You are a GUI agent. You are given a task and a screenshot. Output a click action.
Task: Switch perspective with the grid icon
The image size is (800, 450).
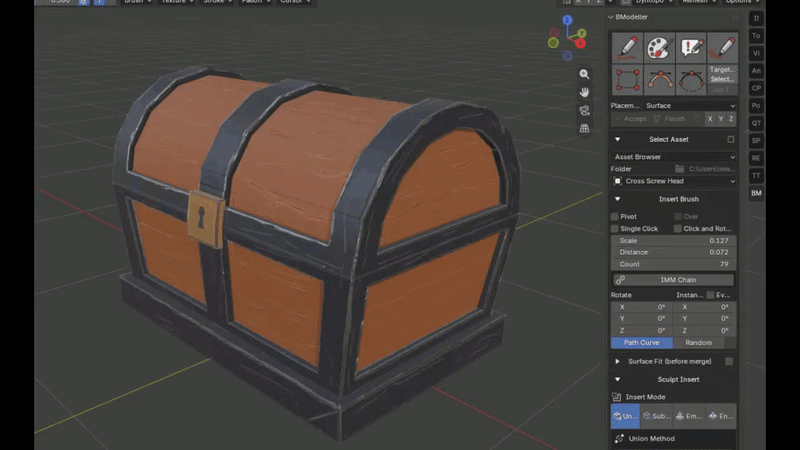tap(584, 129)
